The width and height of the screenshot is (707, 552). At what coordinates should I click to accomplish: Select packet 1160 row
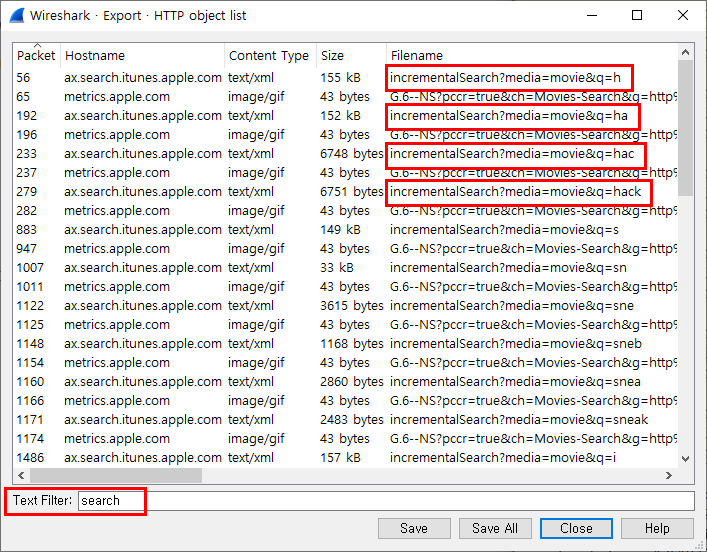345,382
